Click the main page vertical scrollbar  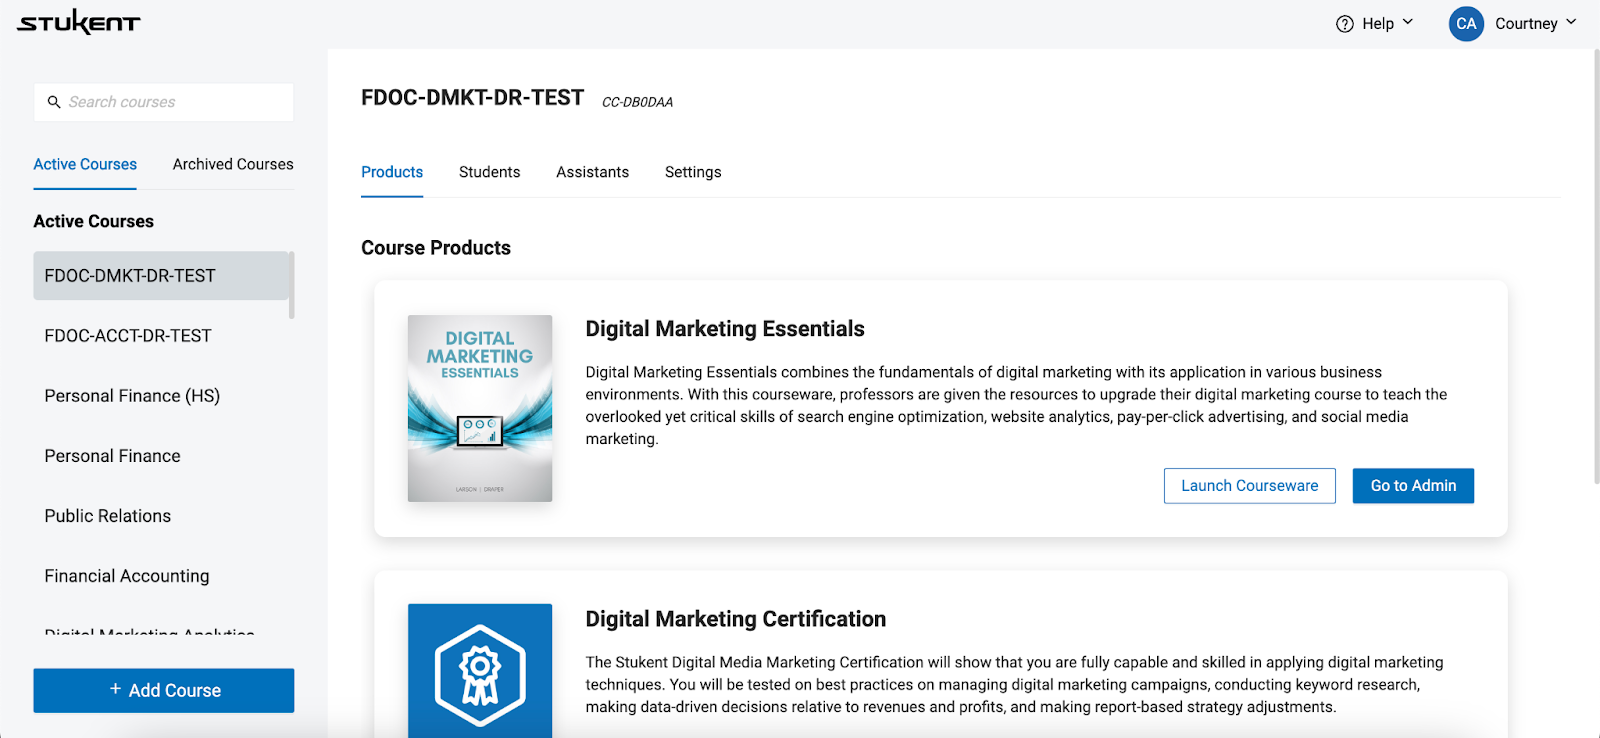tap(1595, 267)
